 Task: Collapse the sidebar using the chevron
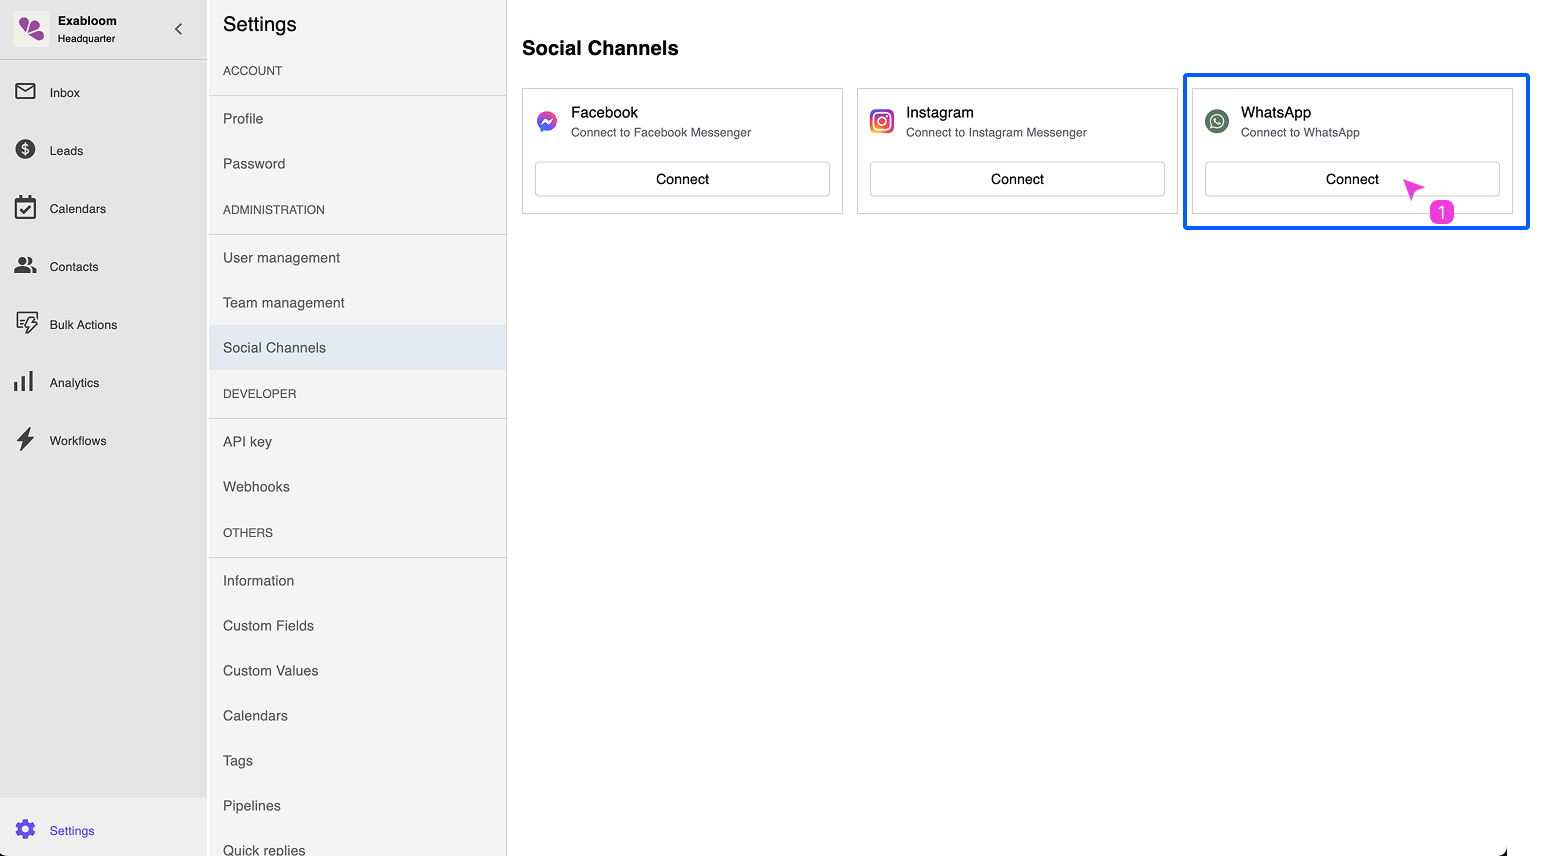[x=178, y=29]
